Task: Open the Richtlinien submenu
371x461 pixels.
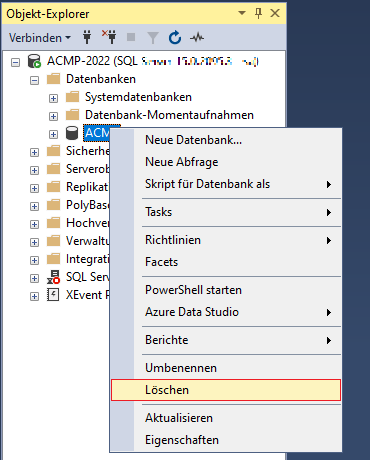Action: coord(226,240)
